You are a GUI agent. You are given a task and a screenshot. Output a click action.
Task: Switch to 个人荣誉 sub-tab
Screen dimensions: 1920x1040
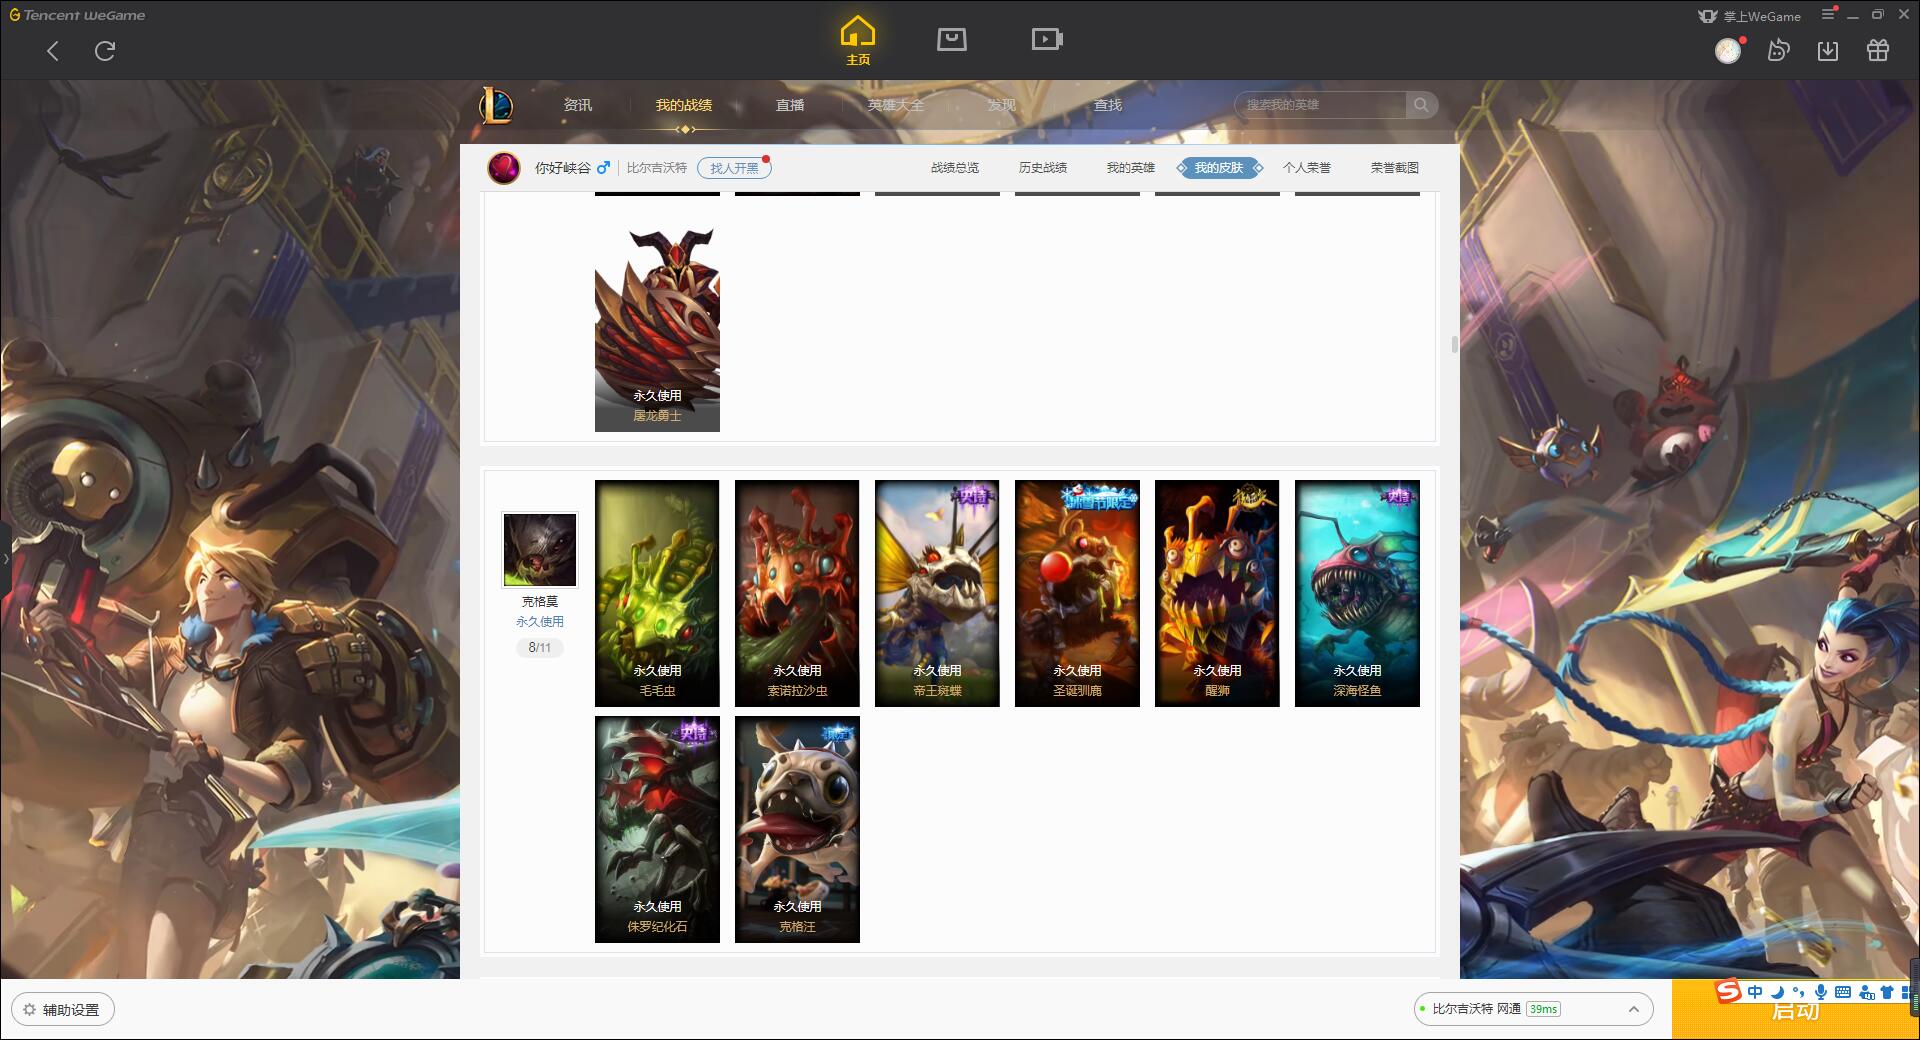pos(1307,168)
